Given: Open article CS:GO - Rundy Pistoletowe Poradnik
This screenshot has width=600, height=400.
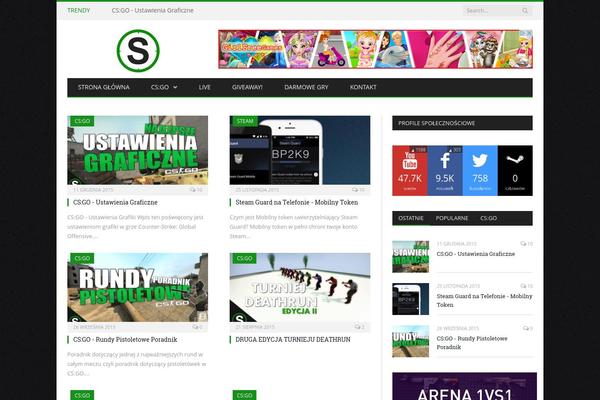Looking at the screenshot, I should coord(125,340).
